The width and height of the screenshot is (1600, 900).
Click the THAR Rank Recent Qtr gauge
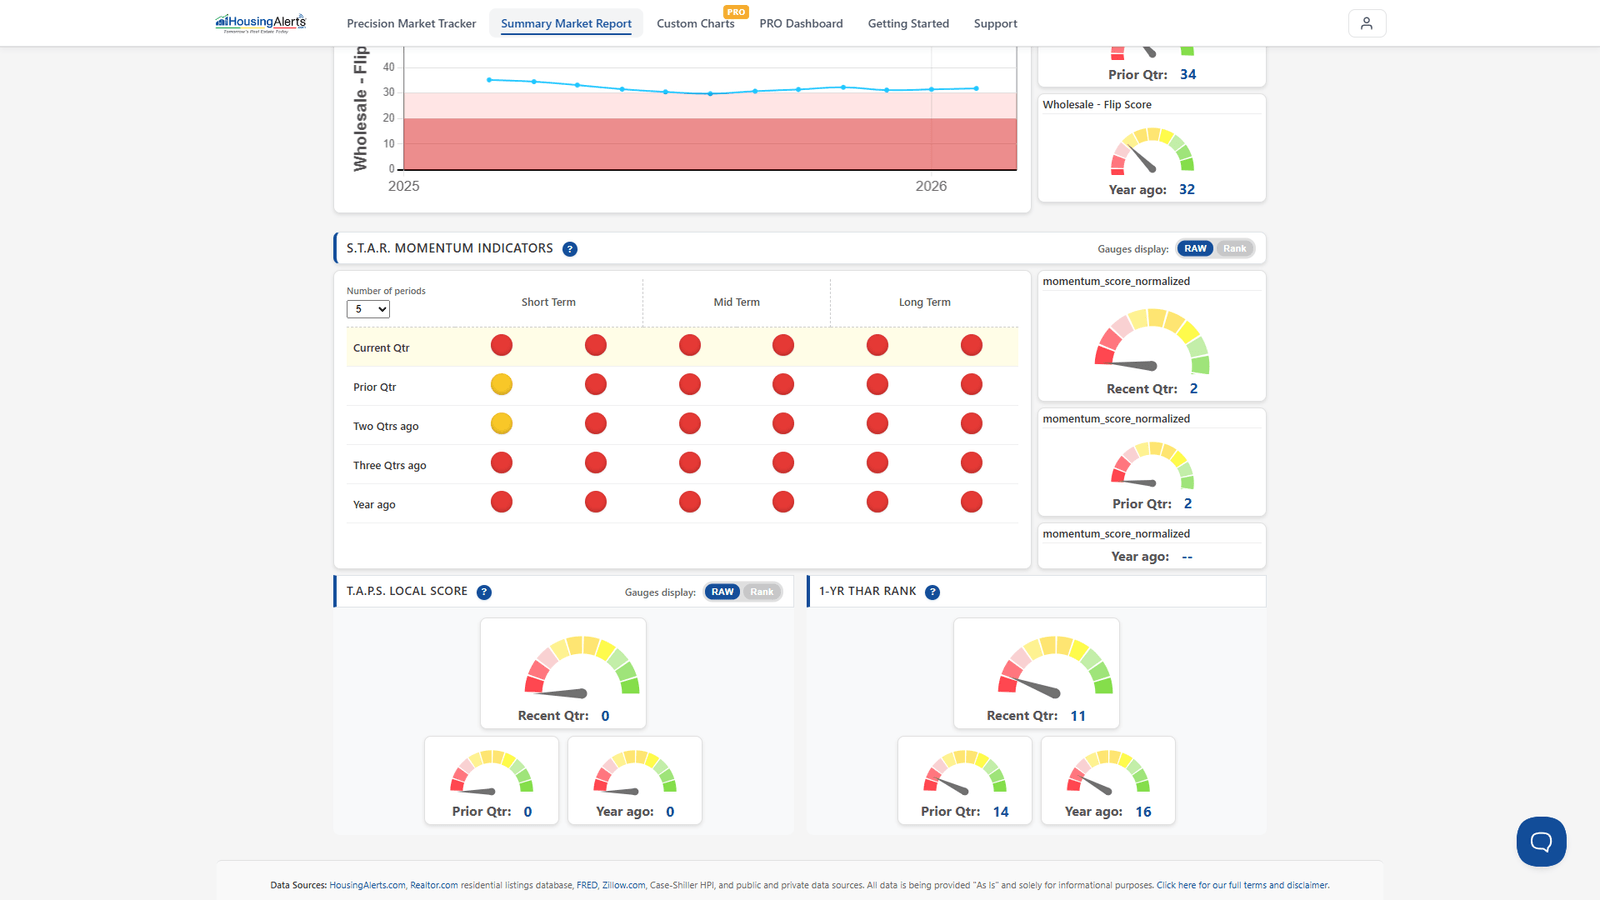(x=1055, y=665)
